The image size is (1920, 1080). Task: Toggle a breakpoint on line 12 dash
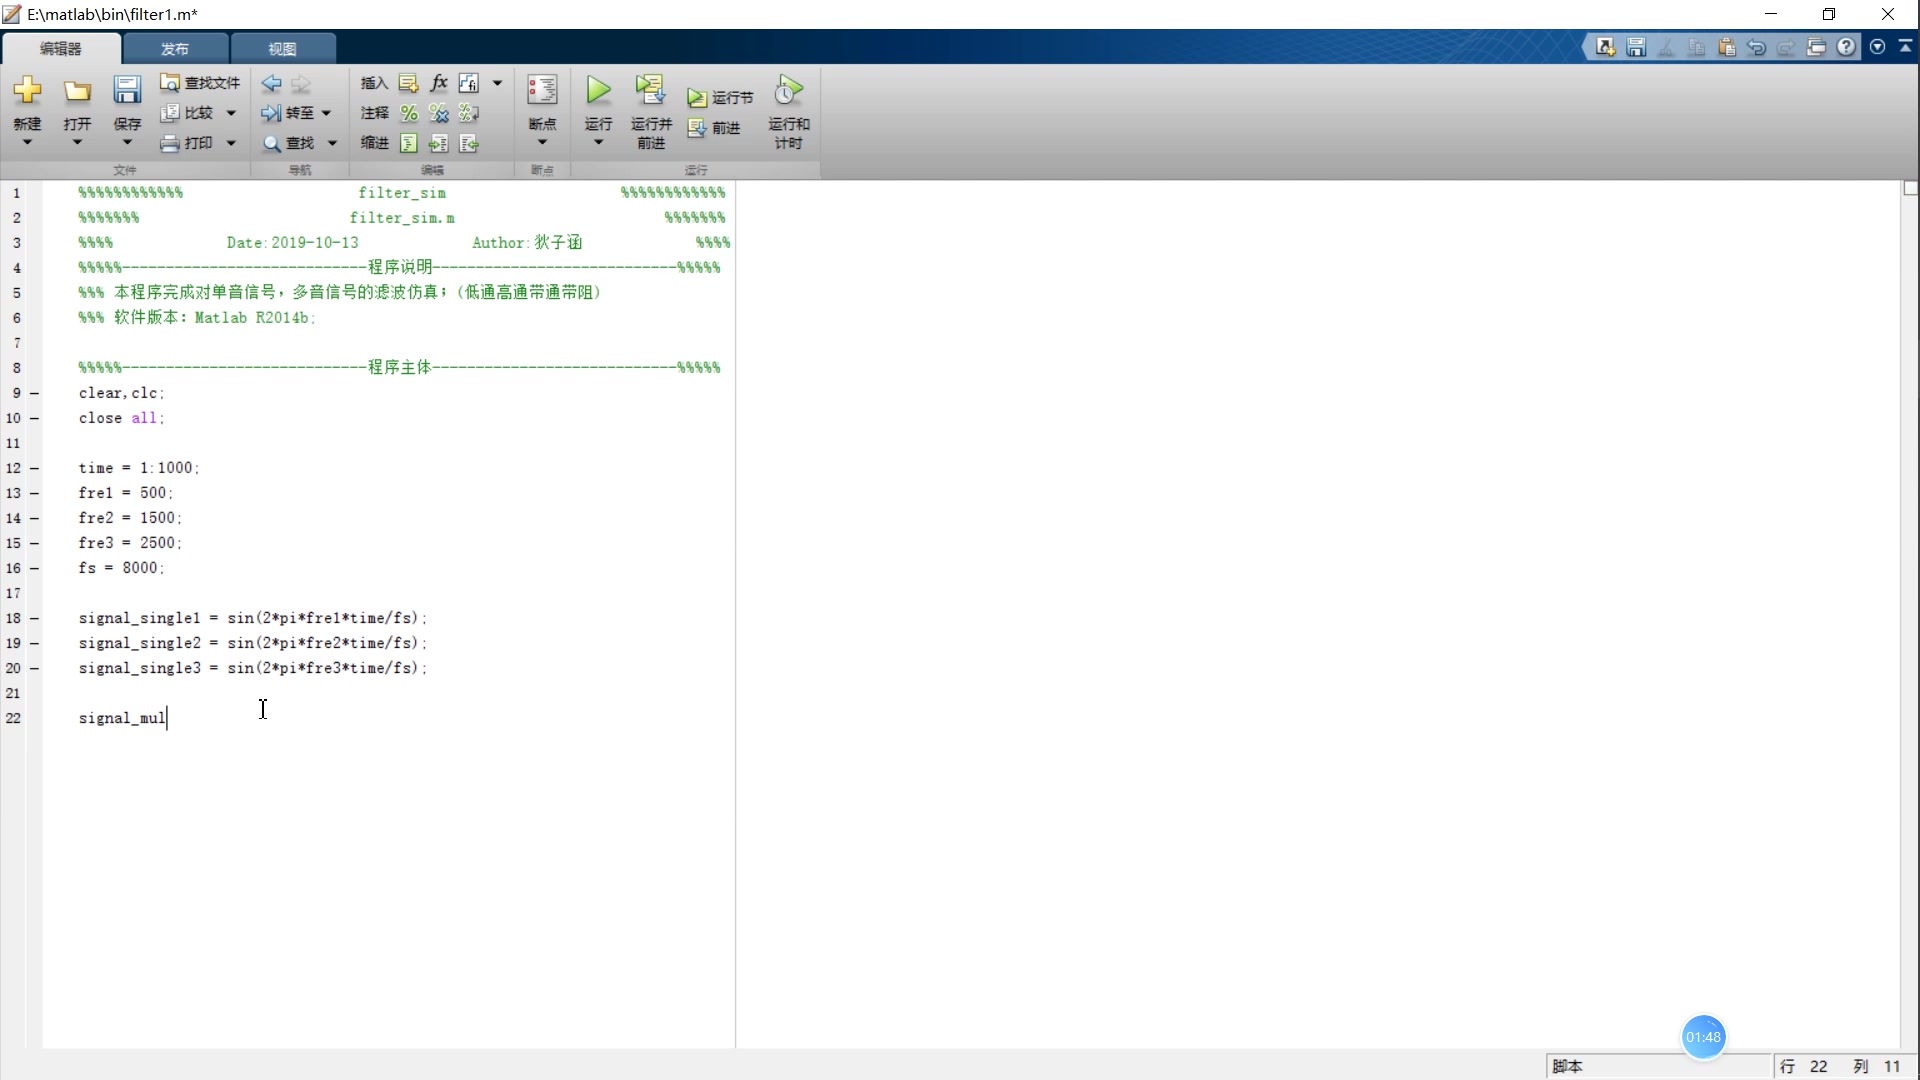(x=34, y=468)
